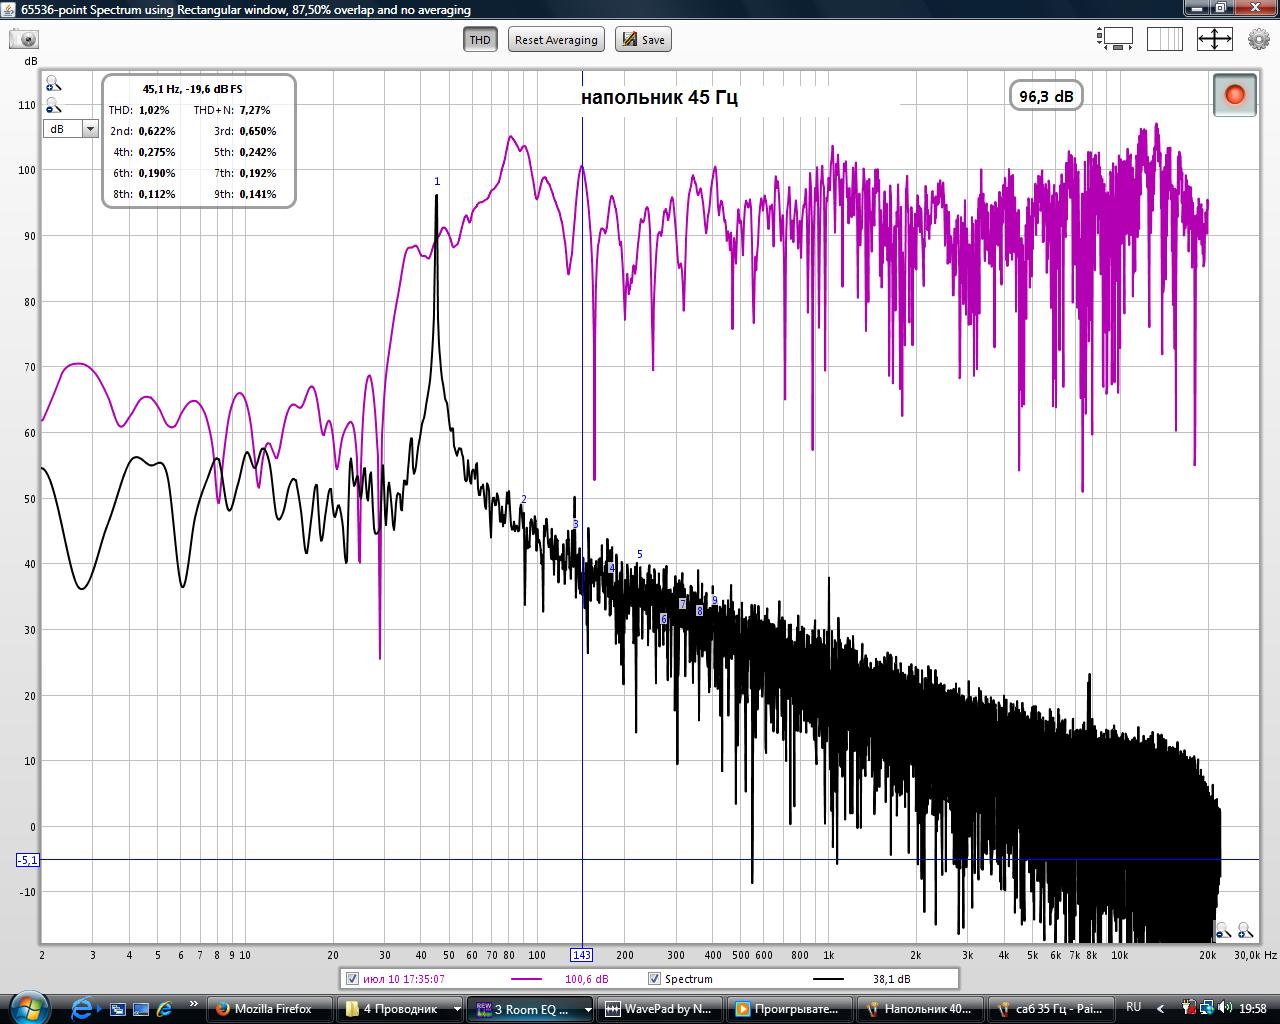Expand the Room EQ taskbar group arrow
1280x1024 pixels.
click(x=587, y=1009)
